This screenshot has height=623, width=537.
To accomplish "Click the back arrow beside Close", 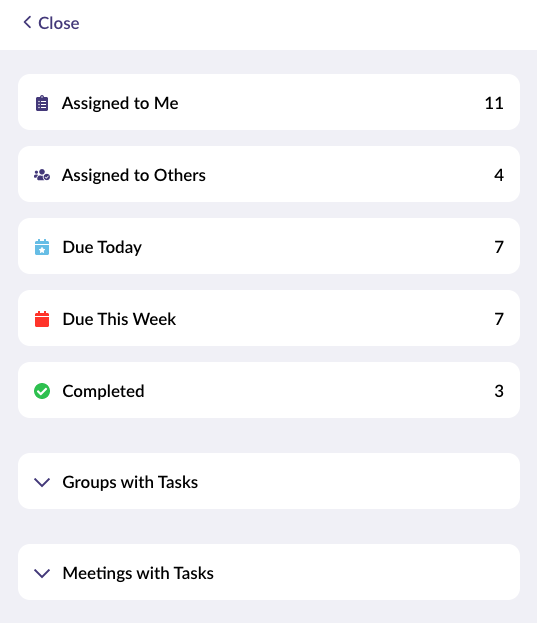I will click(27, 22).
